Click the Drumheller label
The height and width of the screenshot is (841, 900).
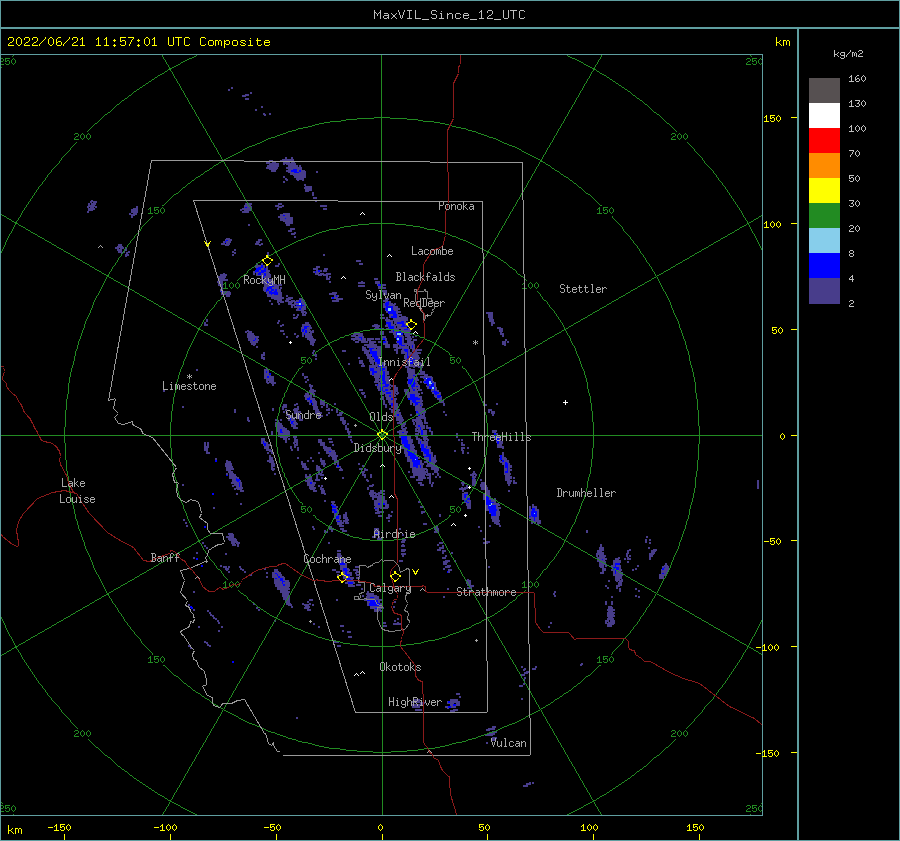(586, 493)
